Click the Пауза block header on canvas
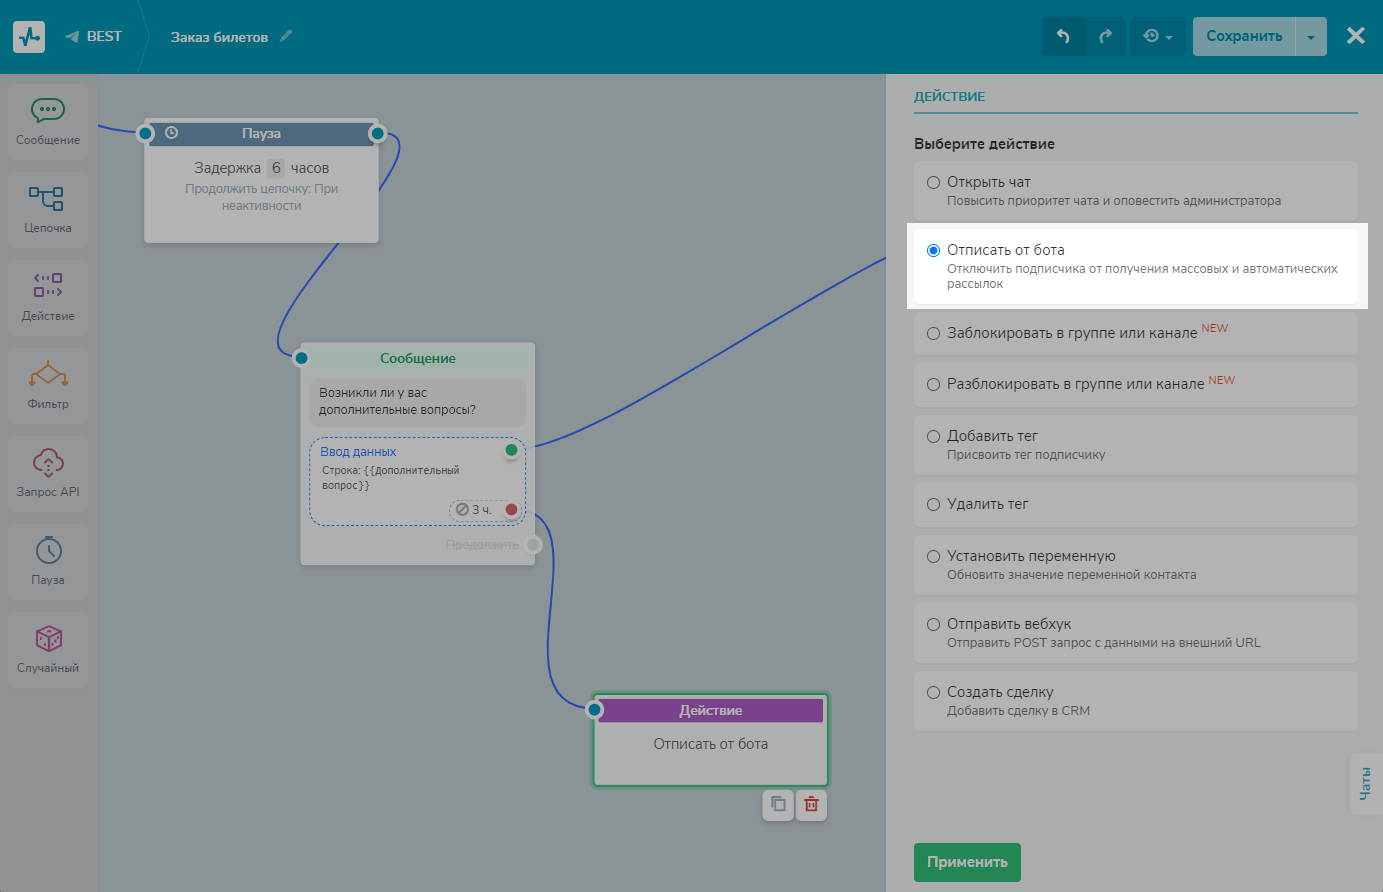Screen dimensions: 1383x892 click(x=261, y=133)
